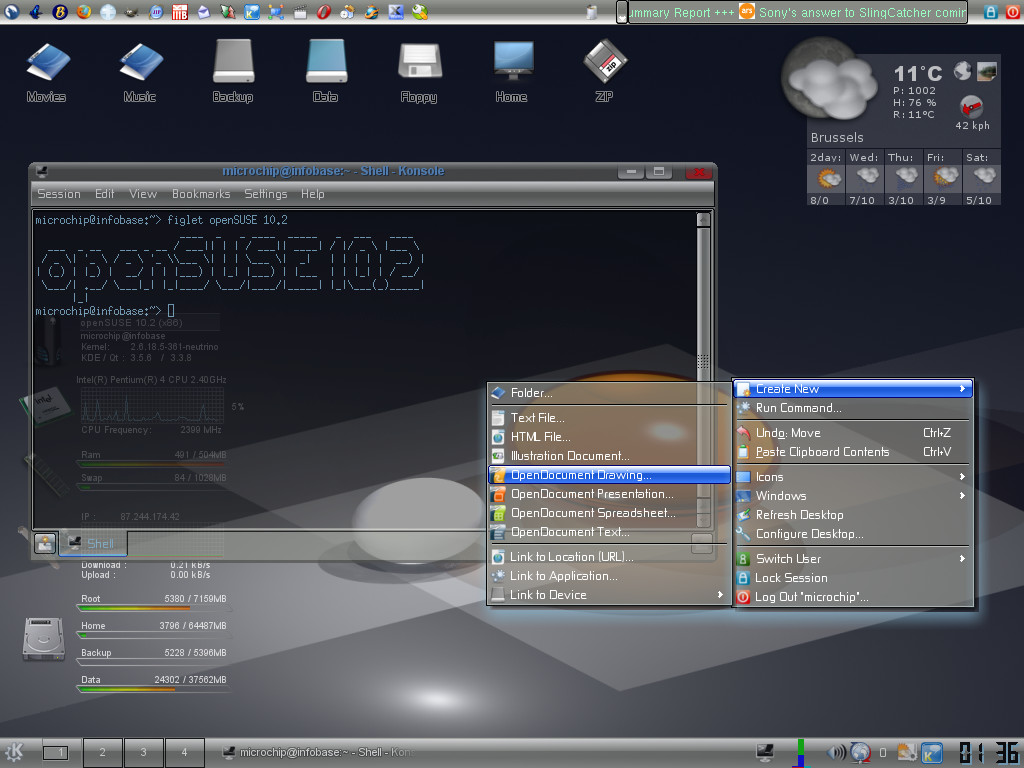Choose Folder... in Create New submenu
The image size is (1024, 768).
609,393
